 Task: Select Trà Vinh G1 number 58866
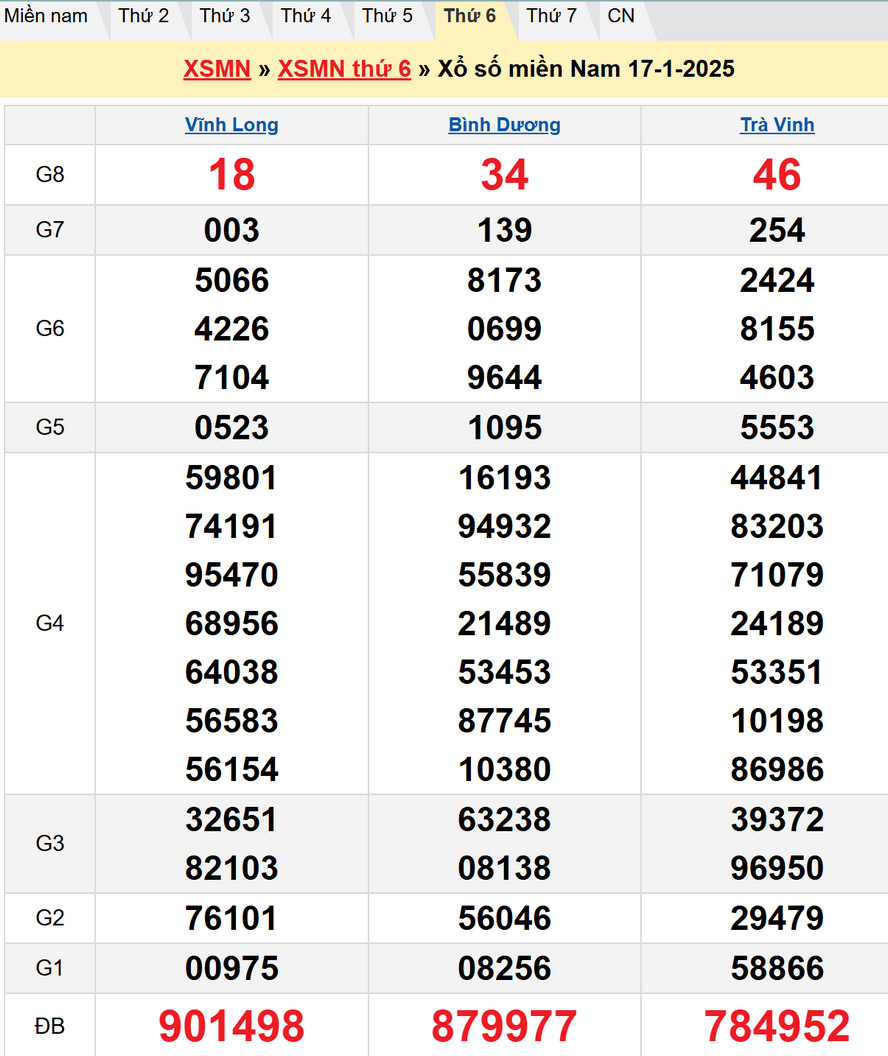777,968
